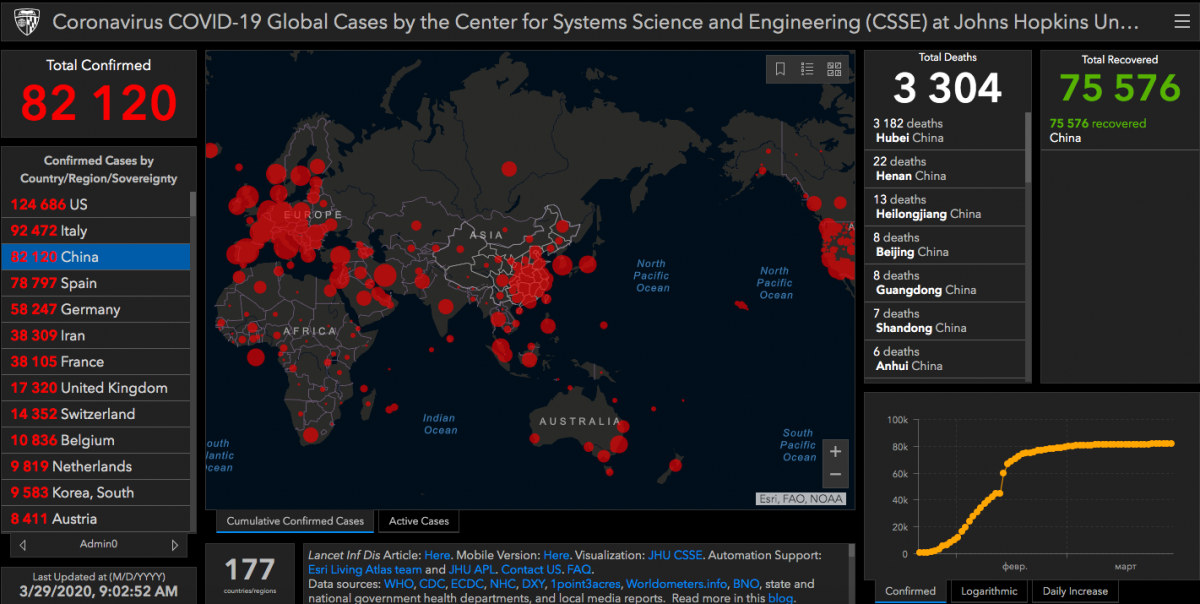Open the NHC data source link
The image size is (1200, 604).
pyautogui.click(x=504, y=584)
